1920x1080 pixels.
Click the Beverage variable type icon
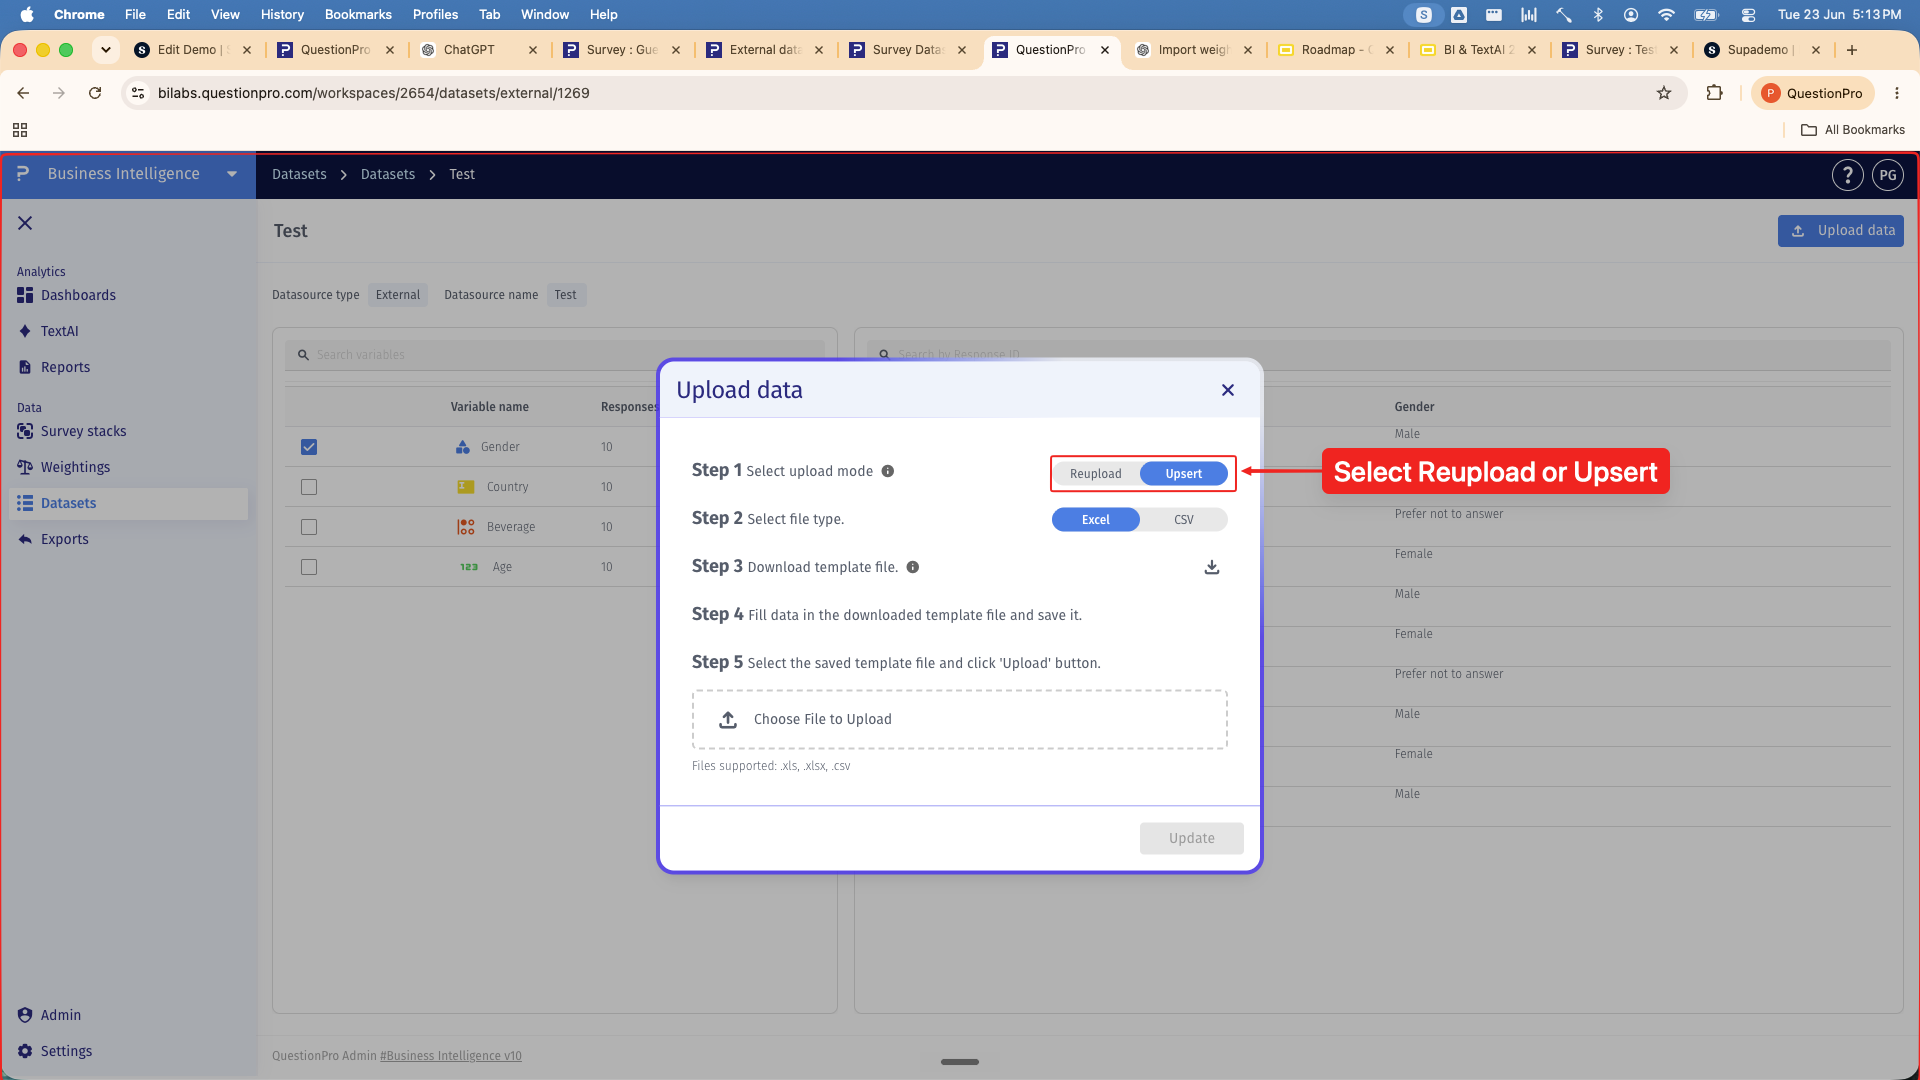click(x=466, y=527)
